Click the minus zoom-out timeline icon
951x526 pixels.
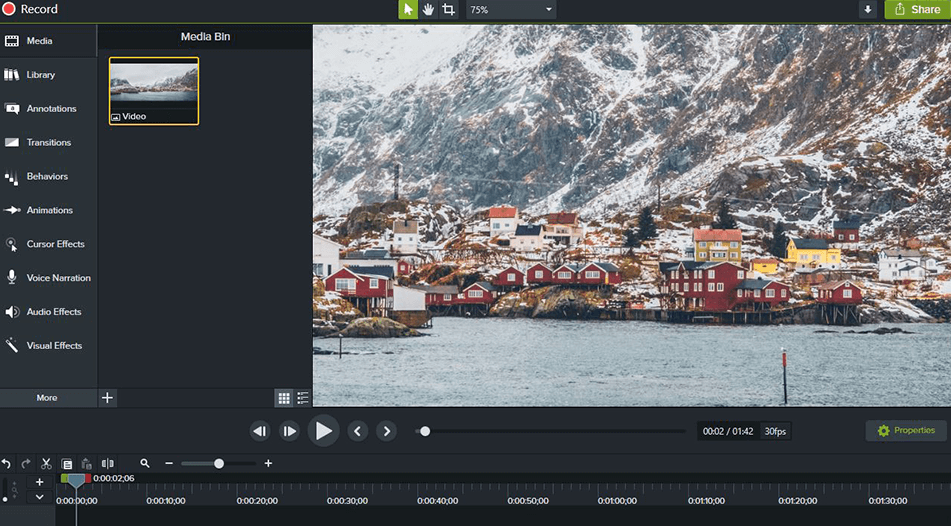[x=169, y=464]
